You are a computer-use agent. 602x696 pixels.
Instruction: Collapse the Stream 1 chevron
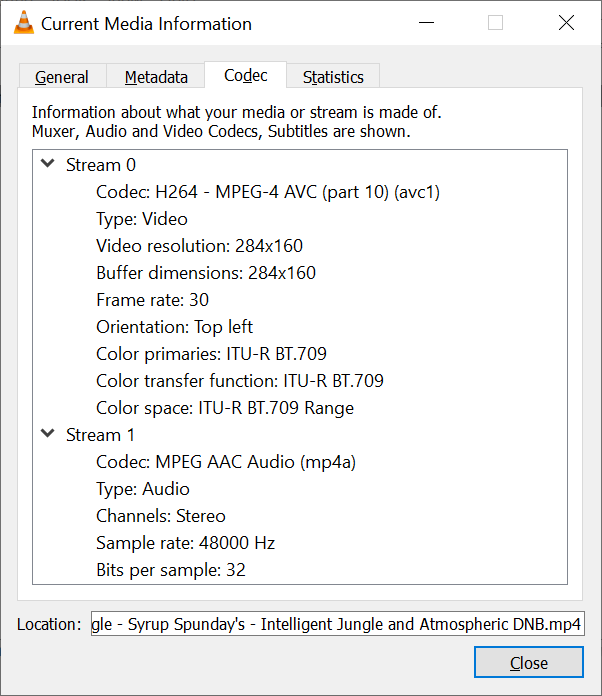[x=48, y=433]
